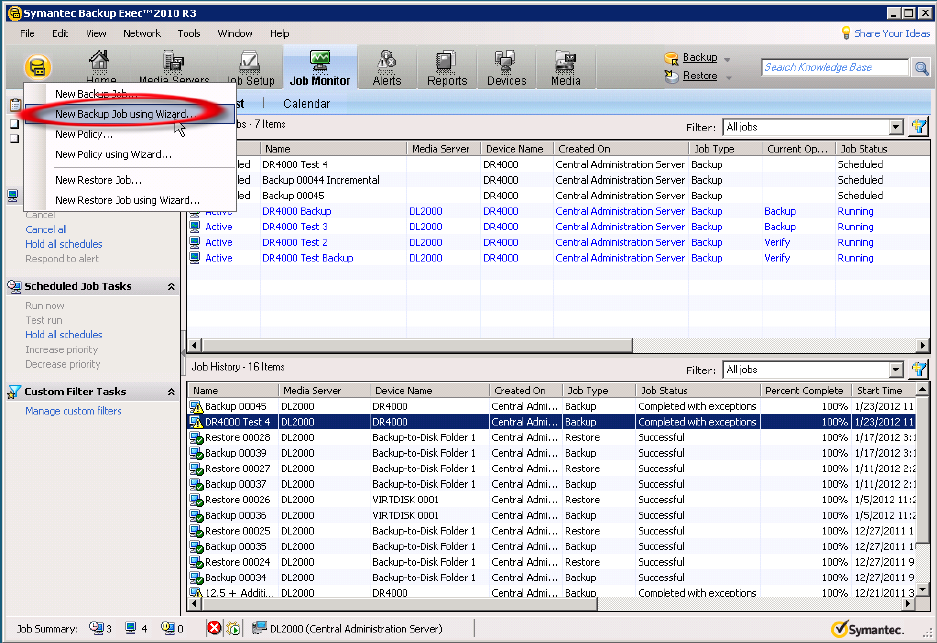Switch to the Calendar tab
This screenshot has width=937, height=643.
tap(306, 104)
